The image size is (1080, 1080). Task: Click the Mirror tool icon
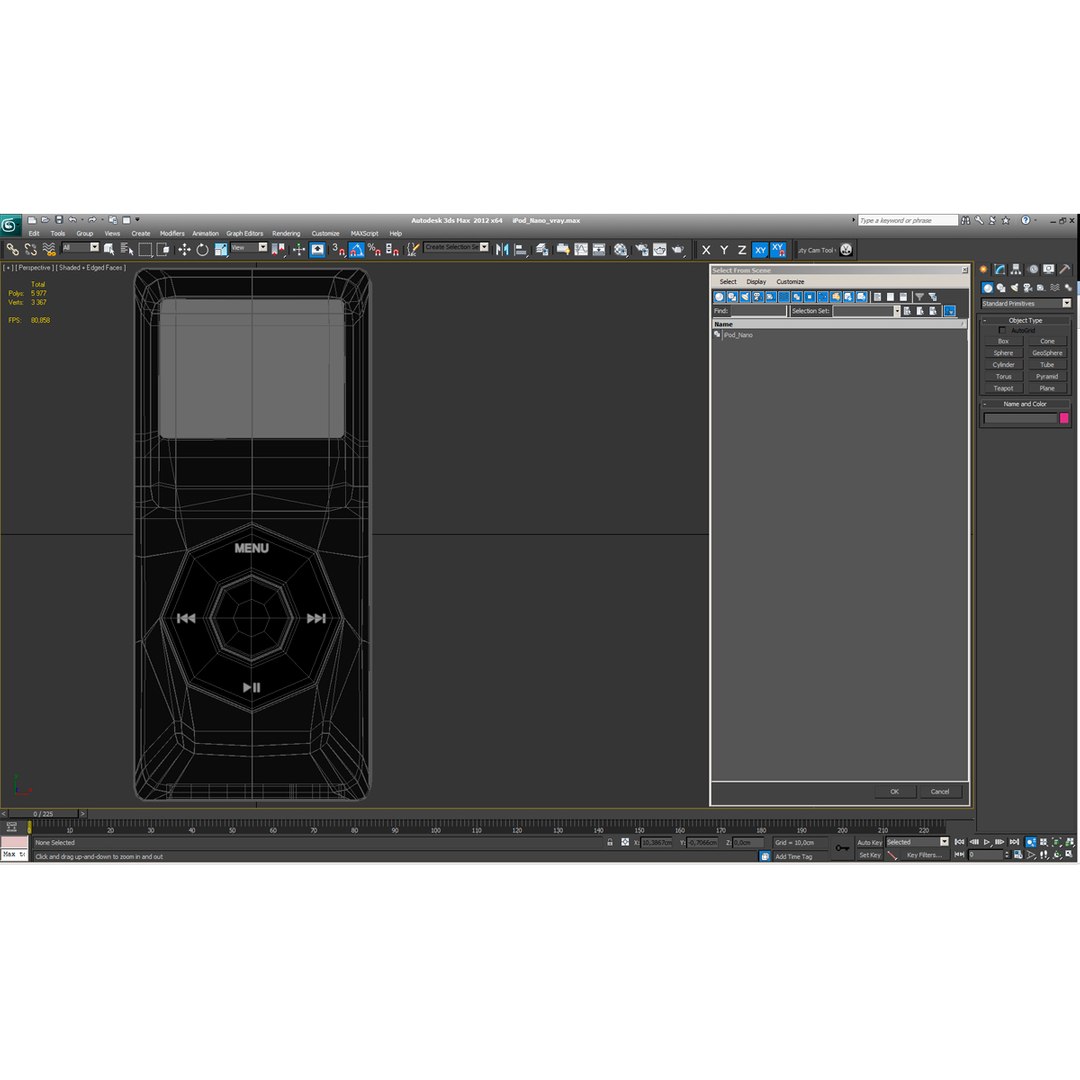click(502, 249)
